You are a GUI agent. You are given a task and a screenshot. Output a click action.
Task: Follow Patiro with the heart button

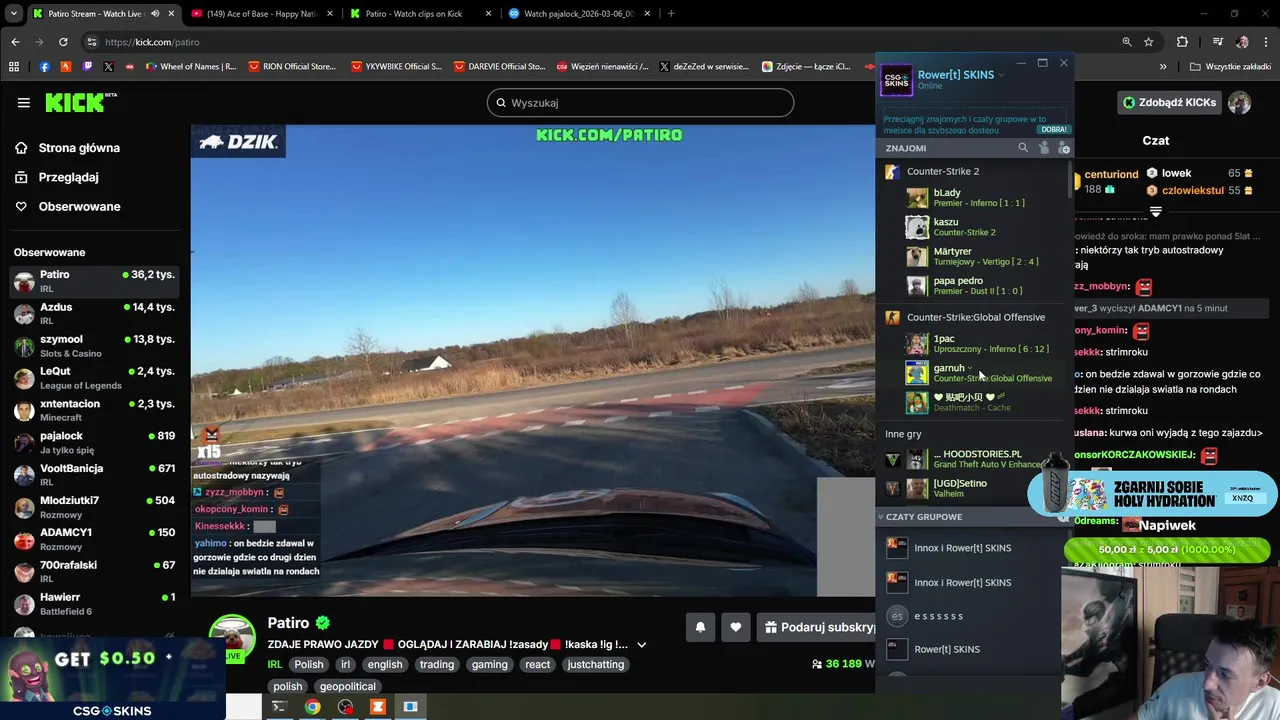(x=735, y=627)
